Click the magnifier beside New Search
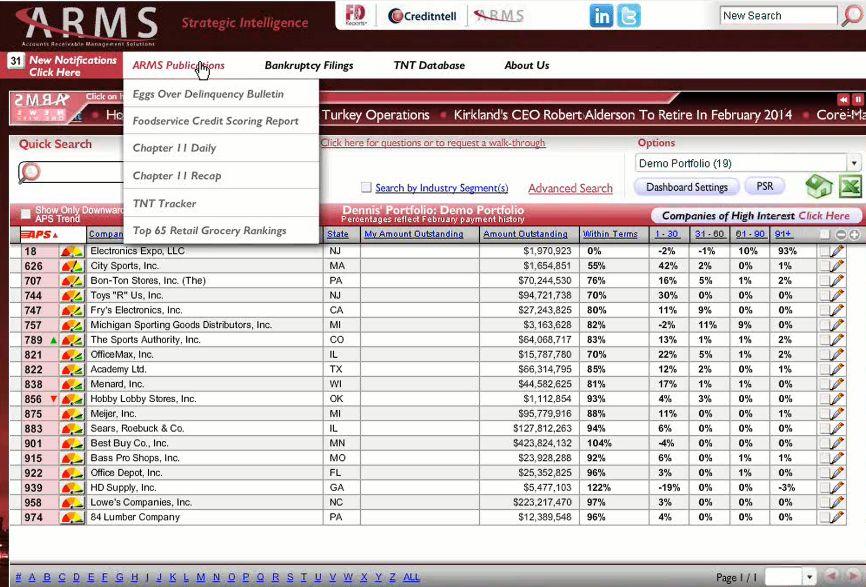 pyautogui.click(x=852, y=15)
